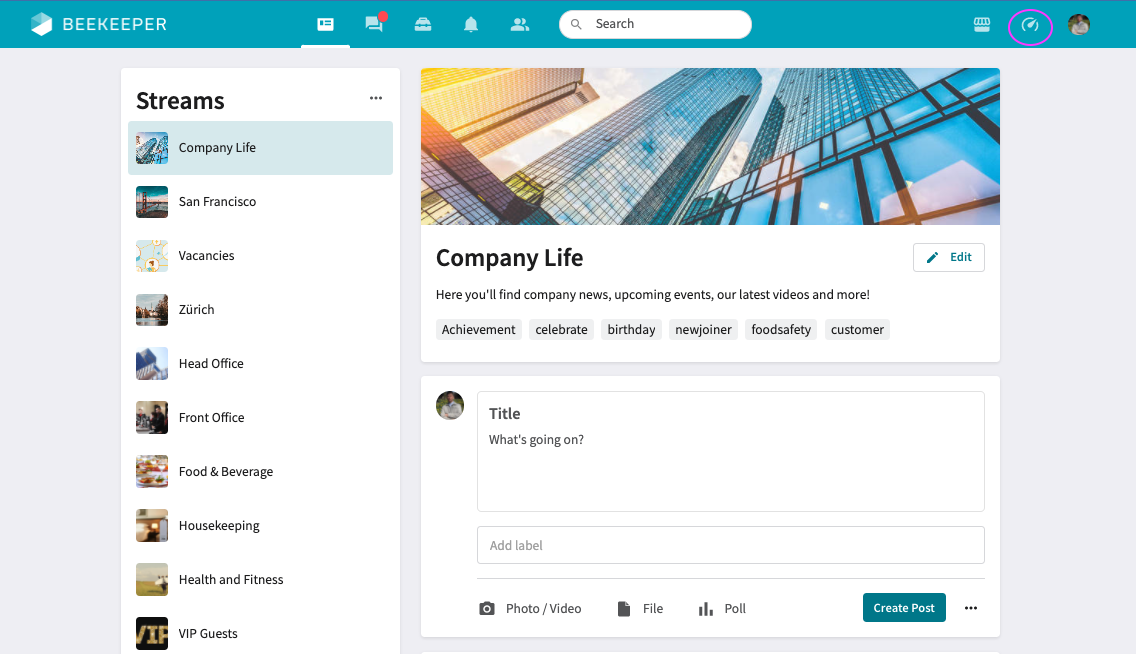Attach a Photo / Video to the post

[x=530, y=608]
